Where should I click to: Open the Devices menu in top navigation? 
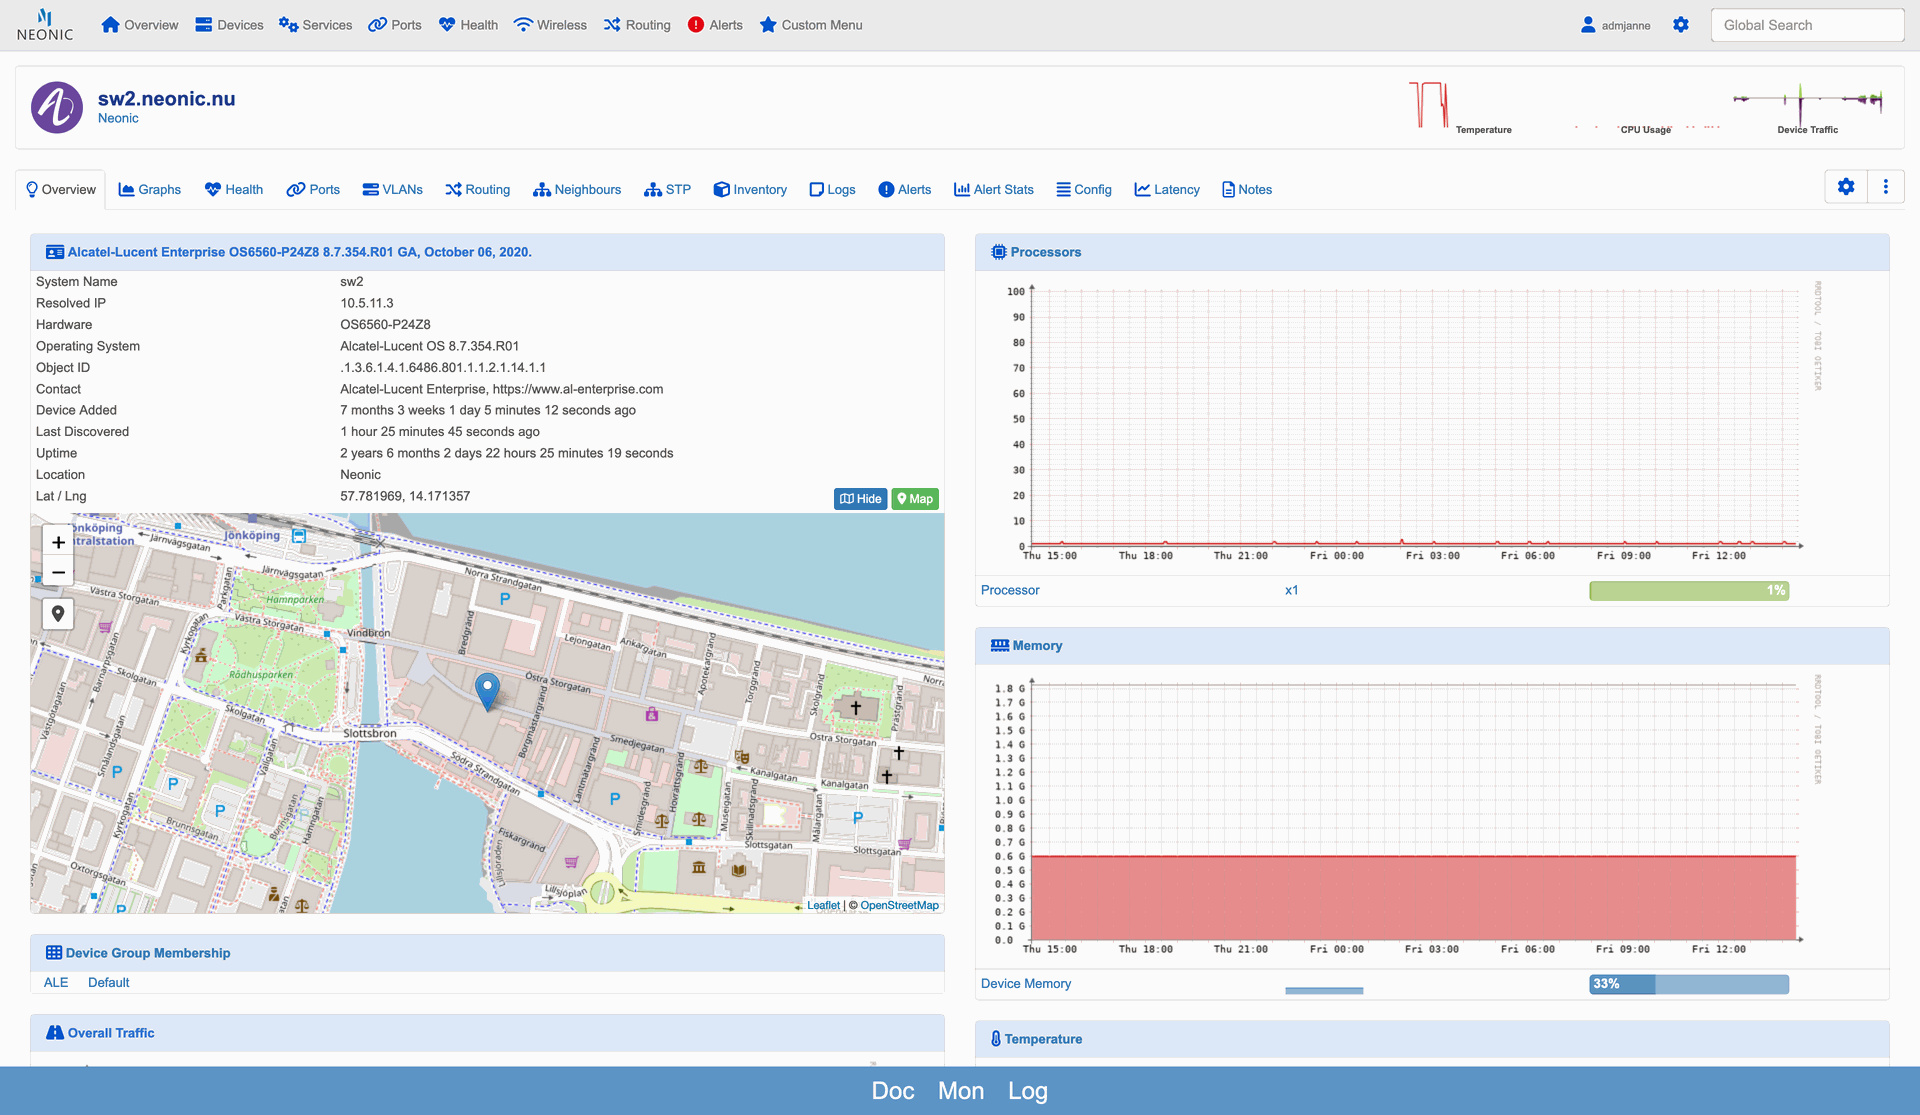[x=229, y=25]
